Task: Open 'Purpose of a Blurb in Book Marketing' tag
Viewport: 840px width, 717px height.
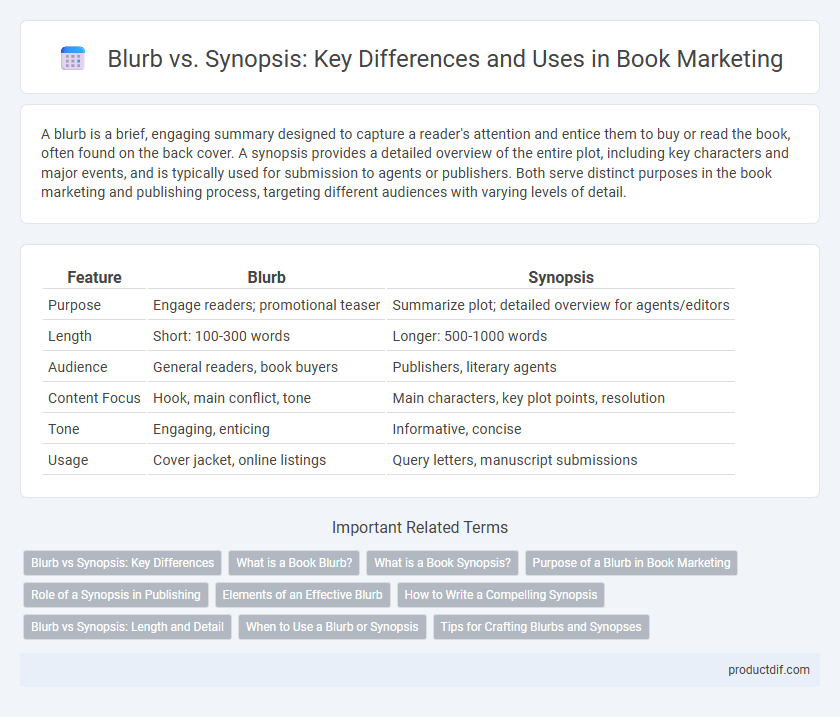Action: pos(631,563)
